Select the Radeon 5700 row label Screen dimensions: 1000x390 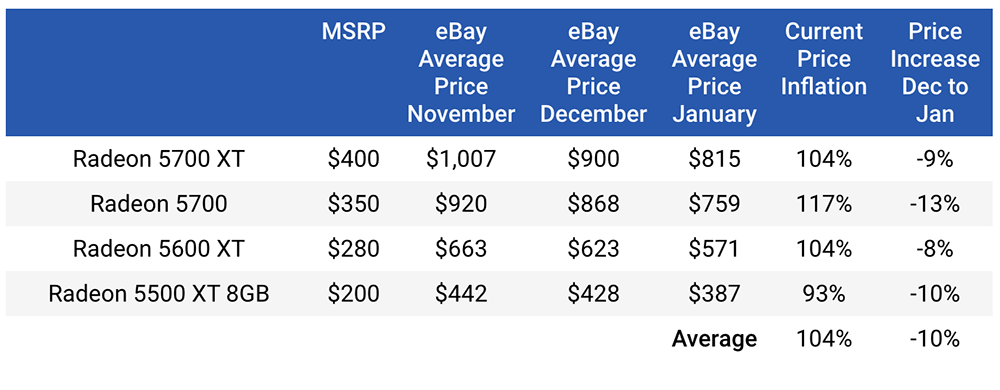[159, 204]
